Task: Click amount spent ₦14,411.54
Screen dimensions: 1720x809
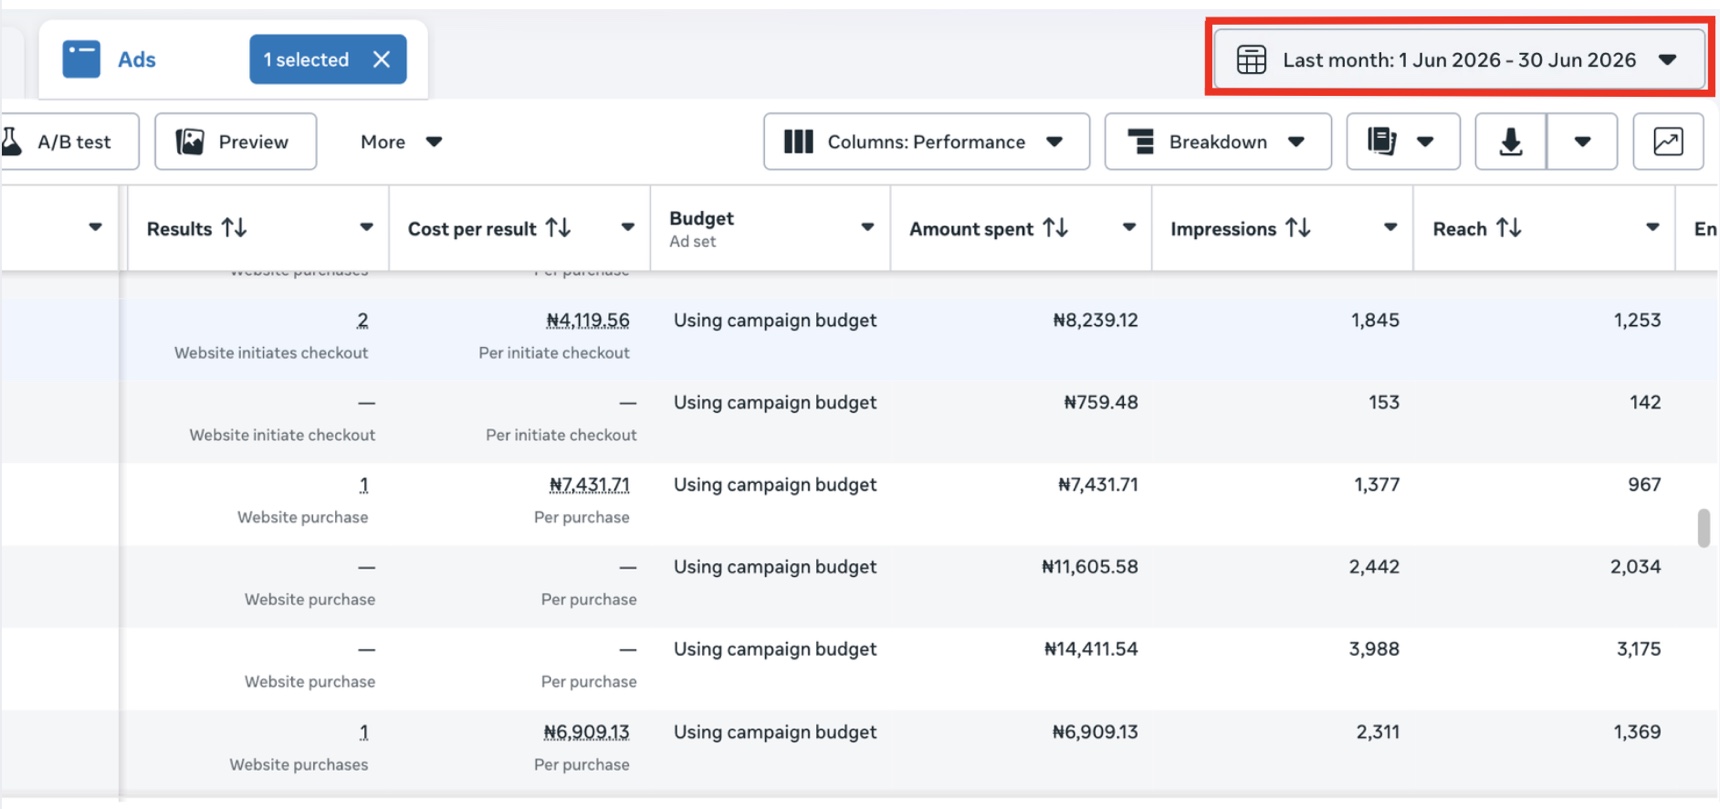Action: coord(1091,649)
